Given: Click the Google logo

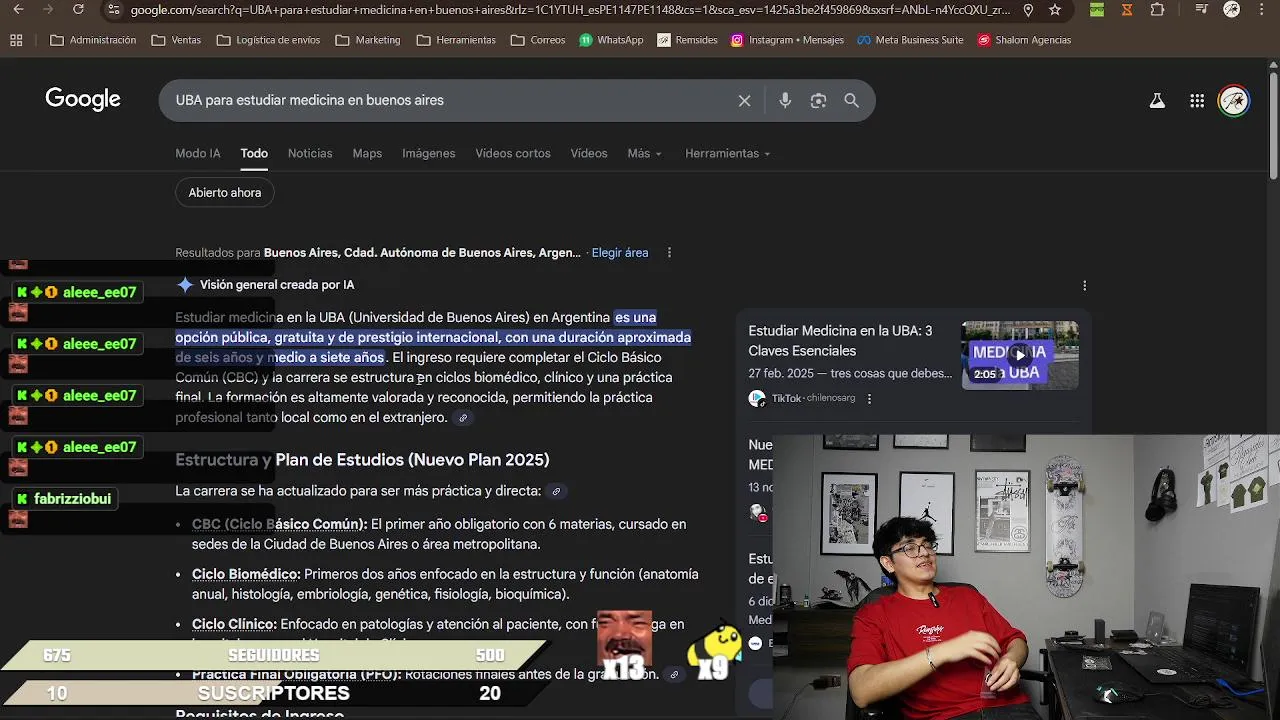Looking at the screenshot, I should pyautogui.click(x=83, y=99).
